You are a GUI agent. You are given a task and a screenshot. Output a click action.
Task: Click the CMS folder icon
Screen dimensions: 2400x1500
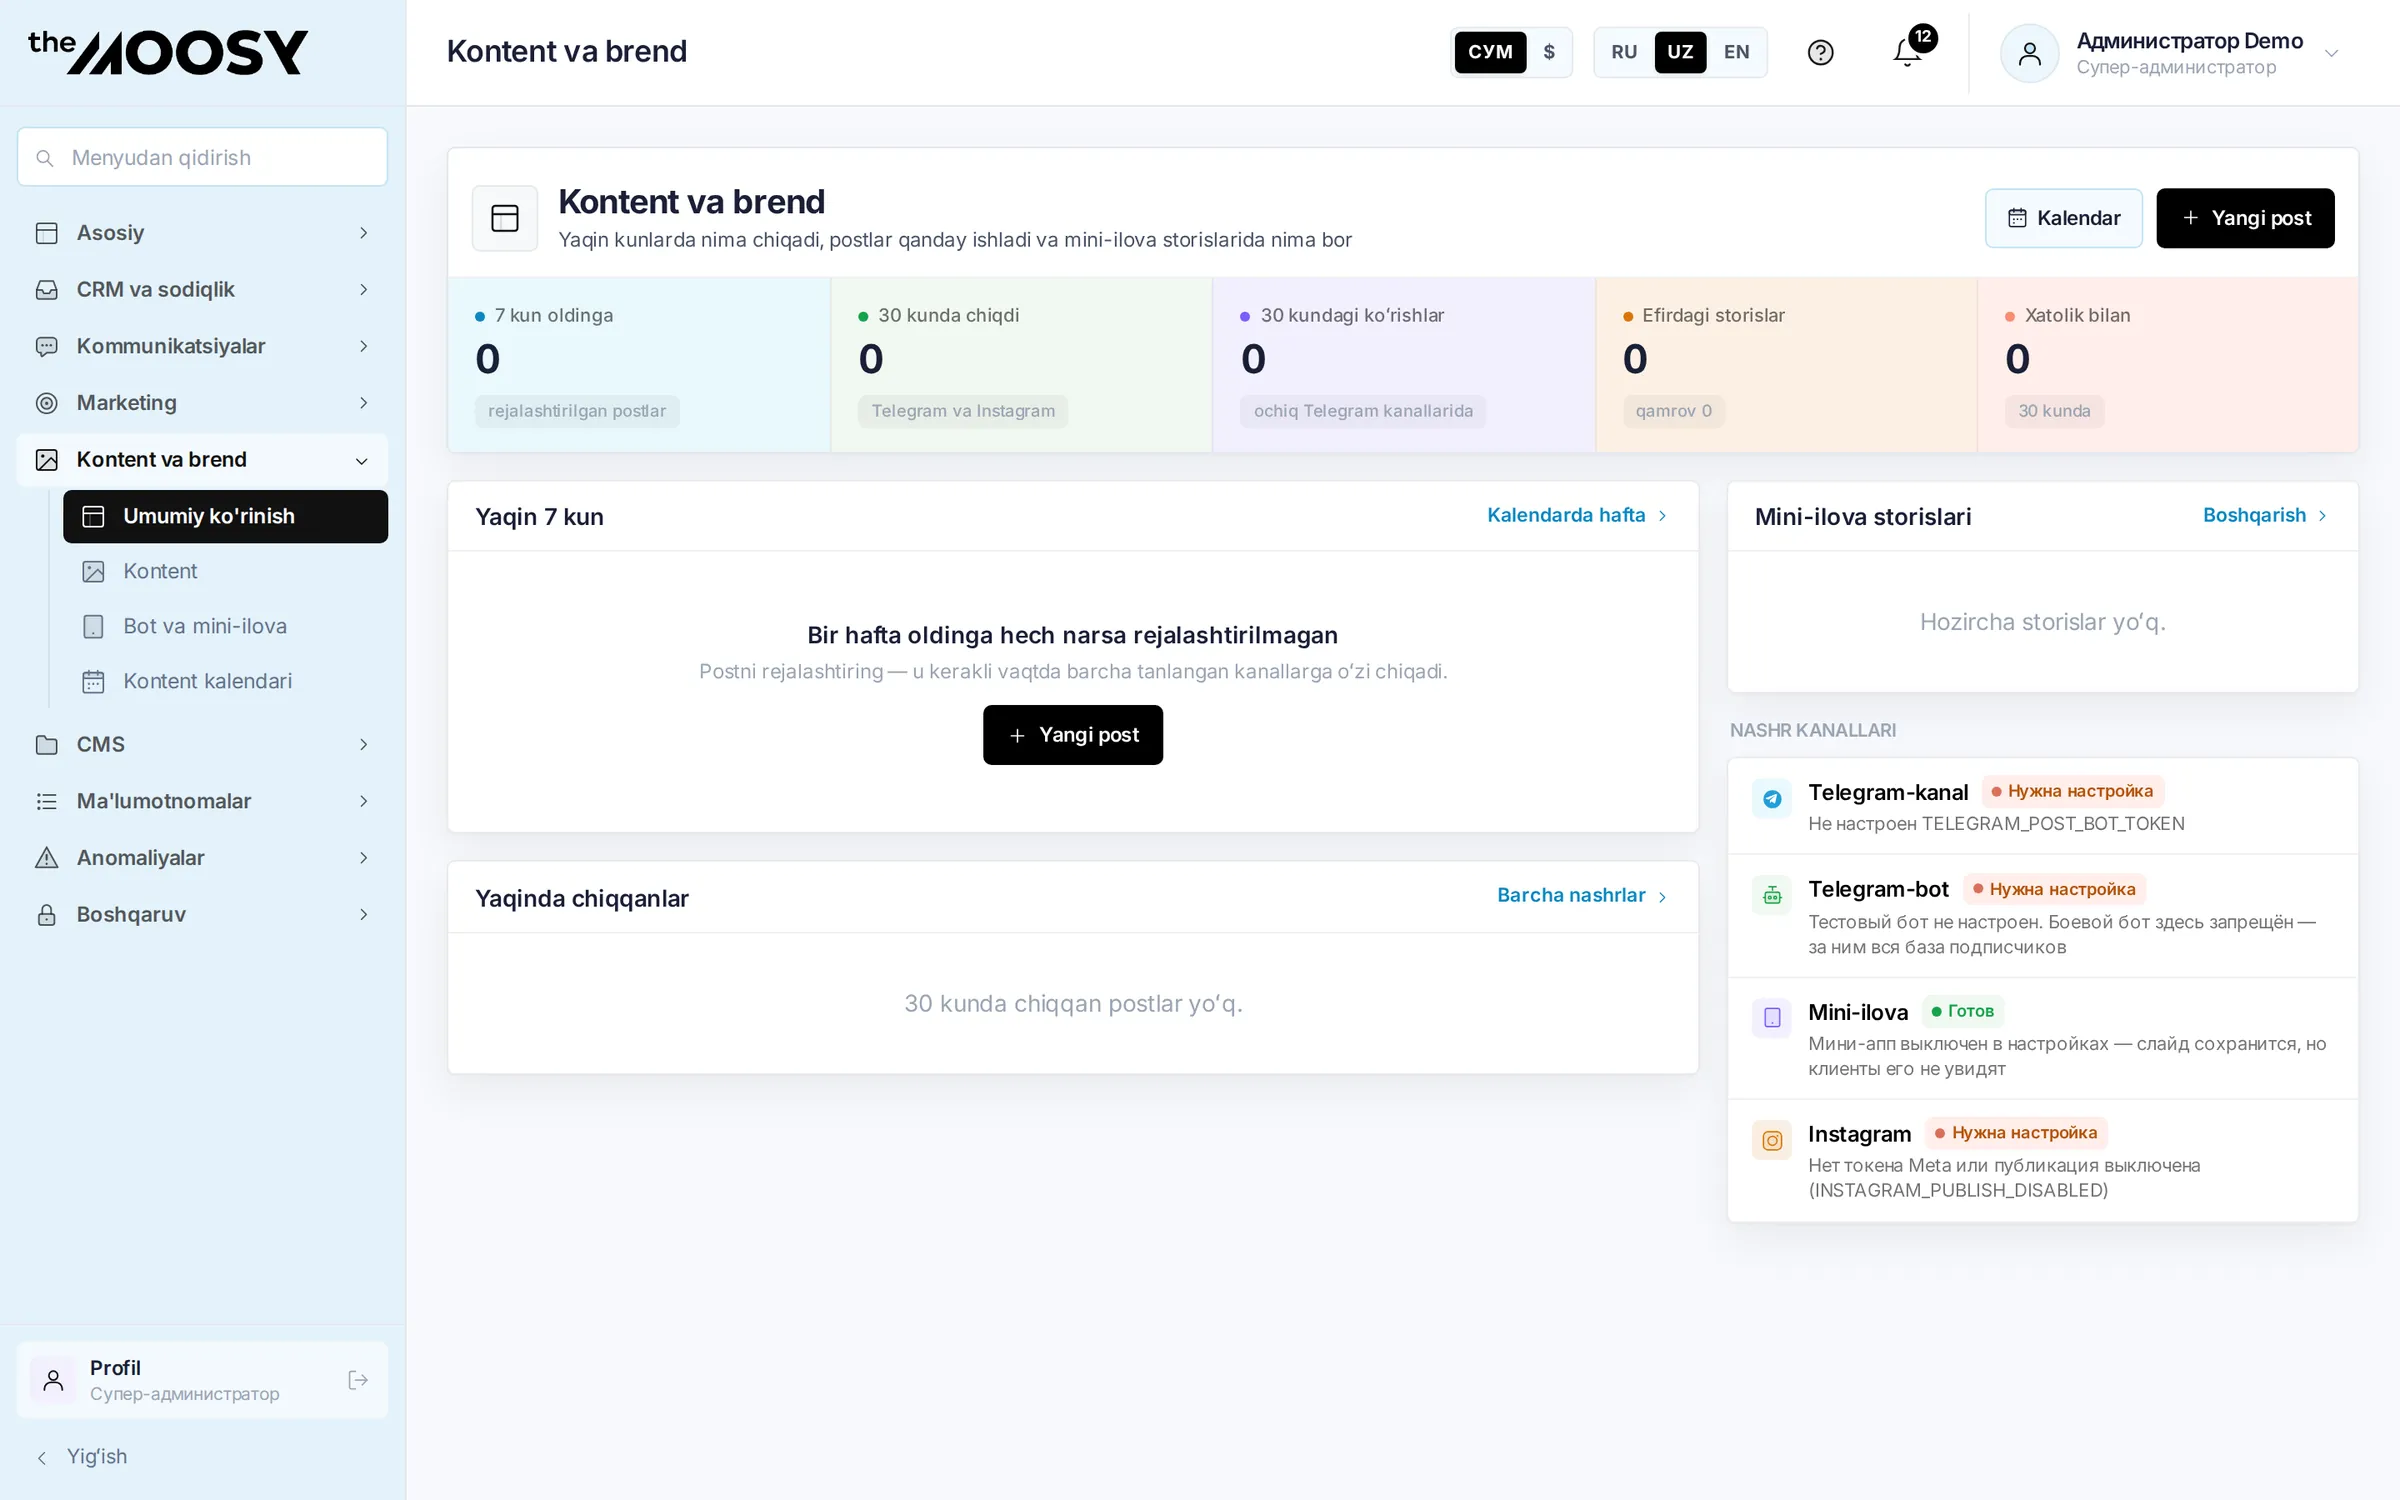coord(47,745)
